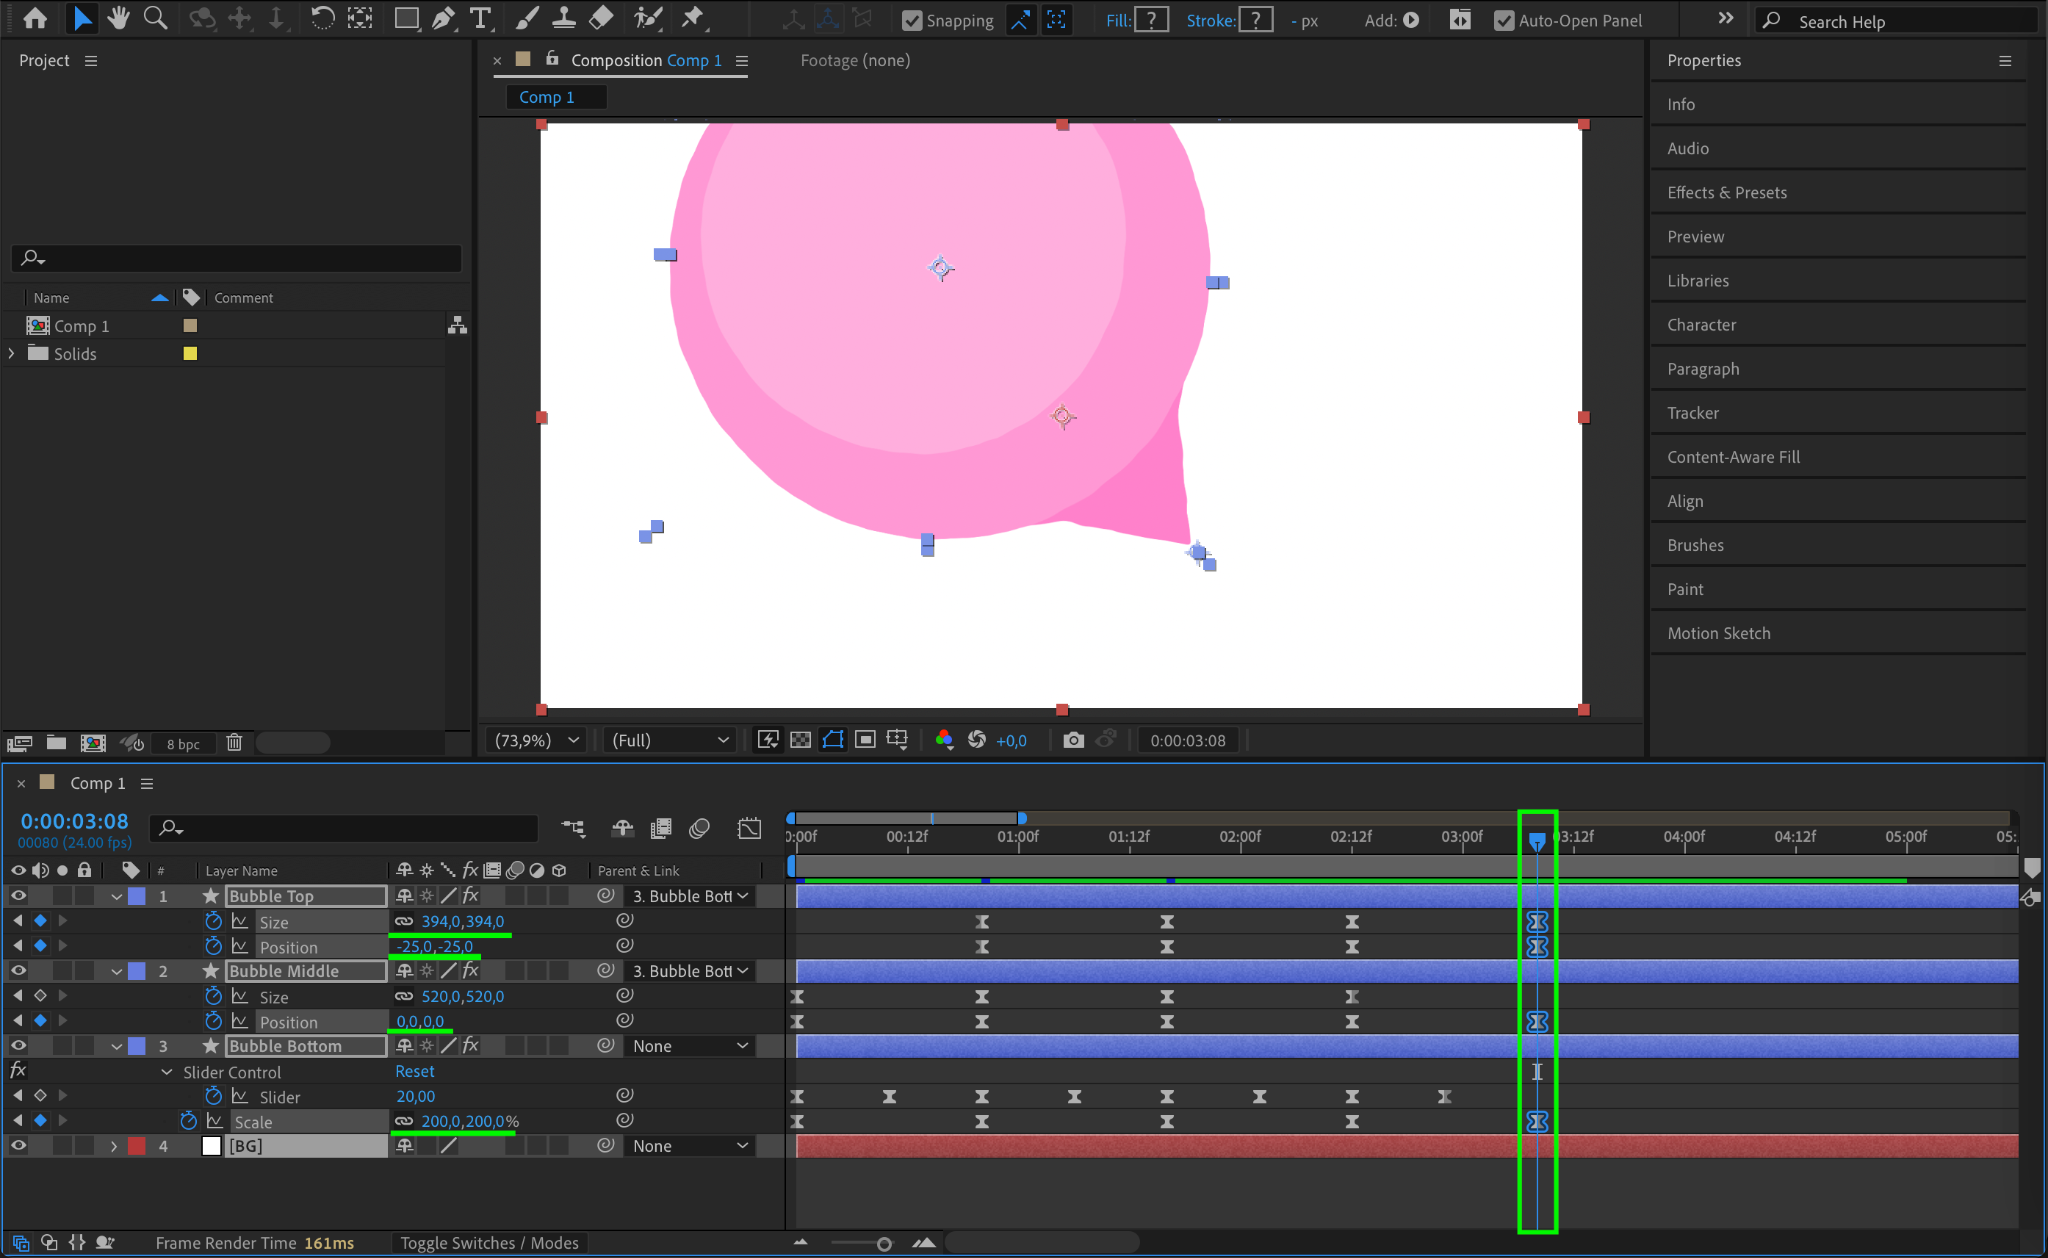Hide the Bubble Middle layer
This screenshot has height=1258, width=2048.
[x=18, y=971]
